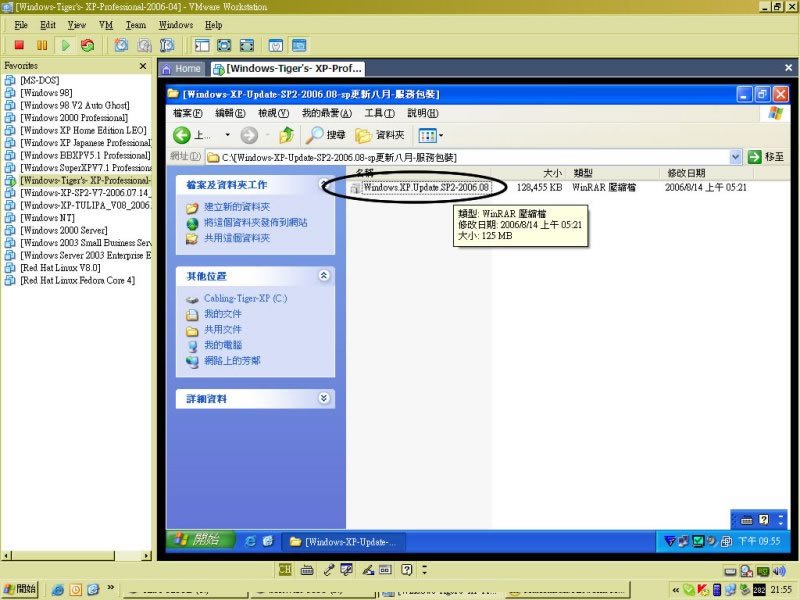Open the 檔案(F) menu in Explorer
The image size is (800, 600).
[188, 113]
